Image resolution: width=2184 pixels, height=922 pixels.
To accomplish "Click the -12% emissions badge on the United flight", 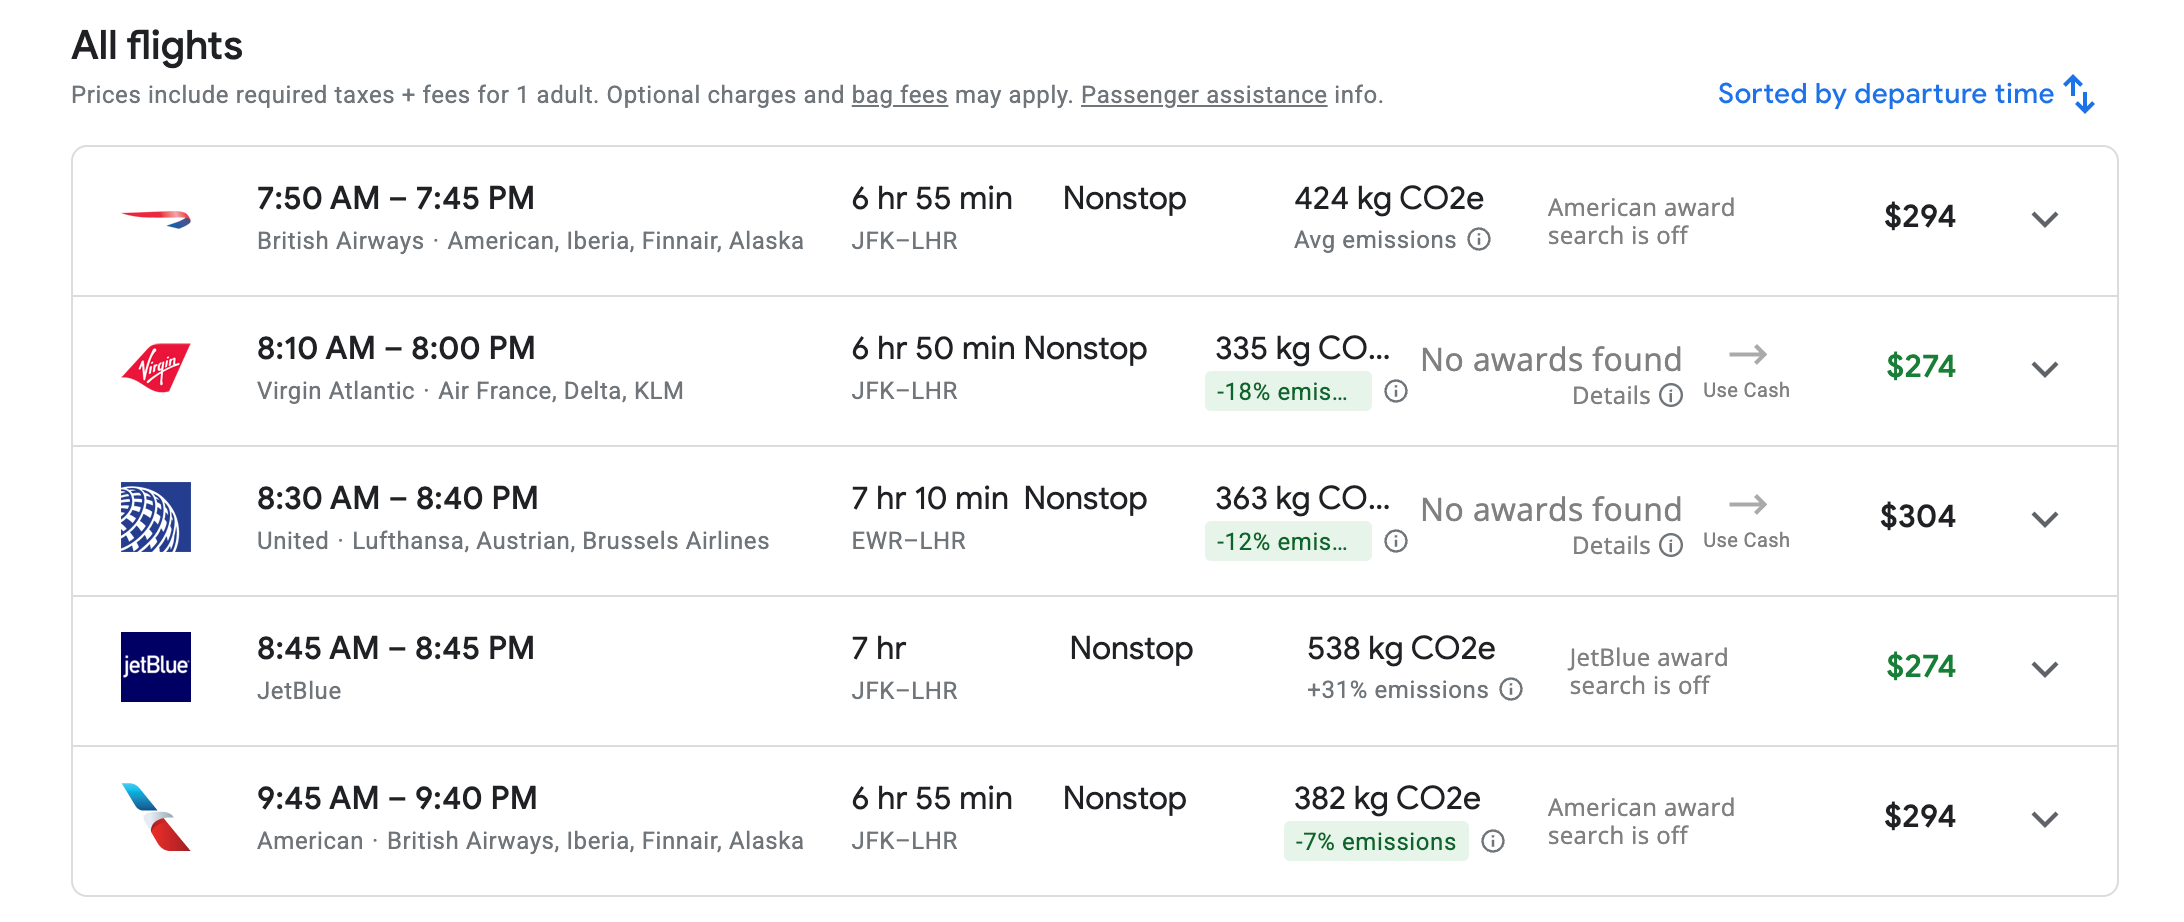I will click(1288, 541).
